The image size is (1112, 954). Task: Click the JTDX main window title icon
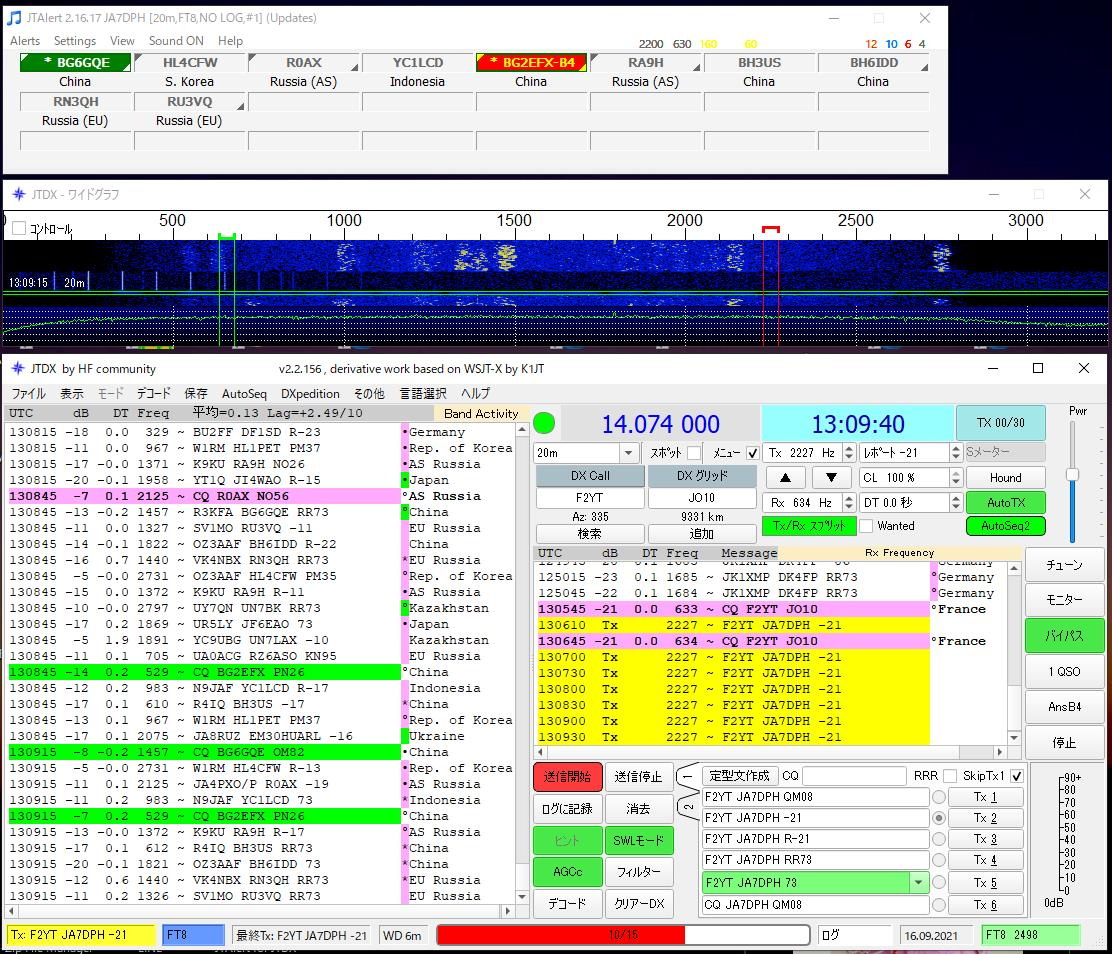coord(17,369)
